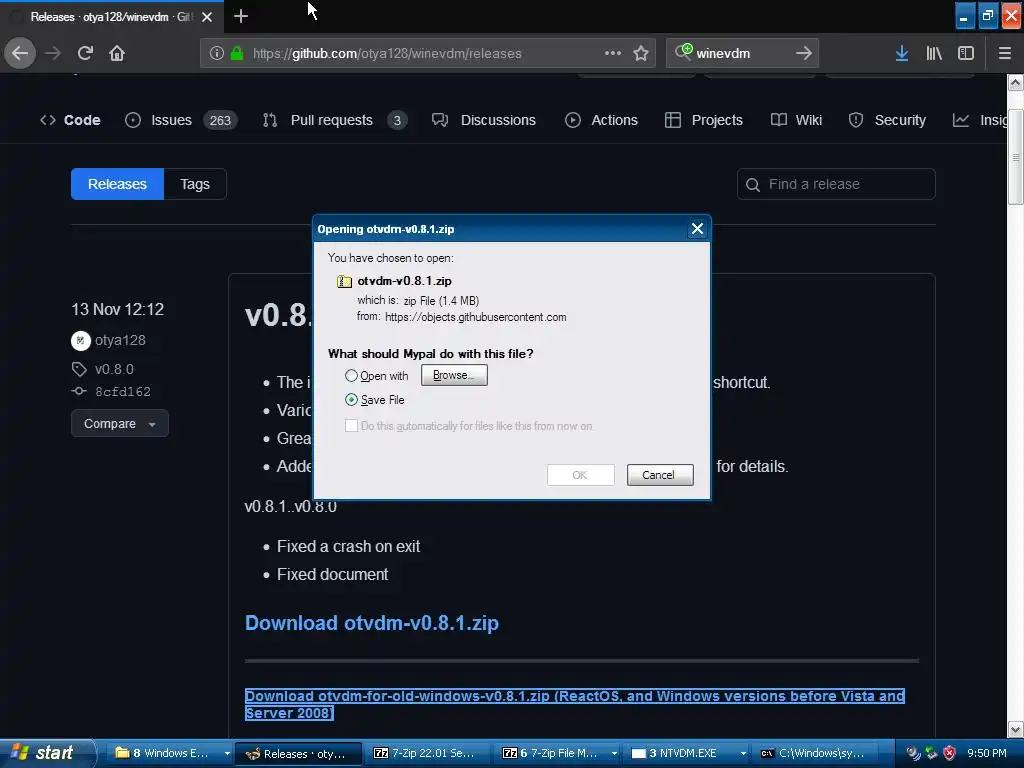Click the Cancel button in the dialog
Image resolution: width=1024 pixels, height=768 pixels.
click(660, 475)
